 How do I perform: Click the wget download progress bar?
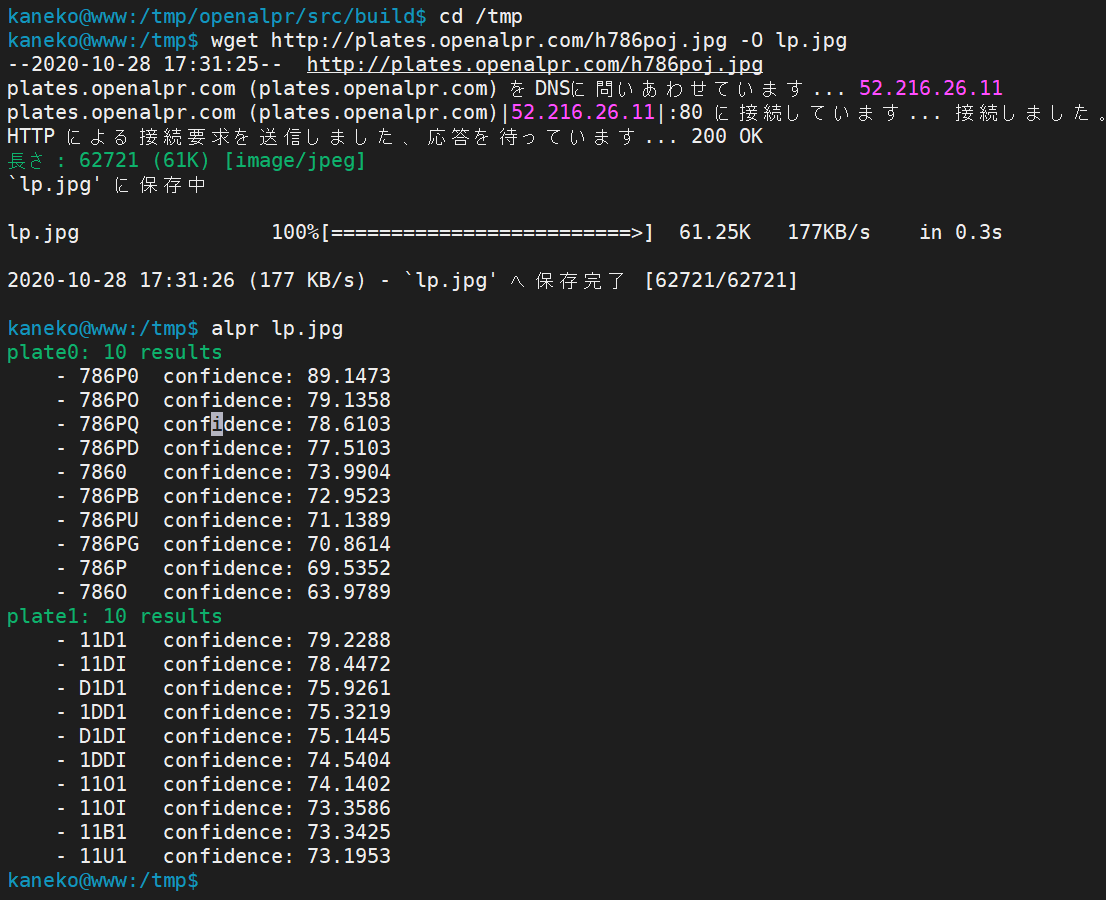487,233
